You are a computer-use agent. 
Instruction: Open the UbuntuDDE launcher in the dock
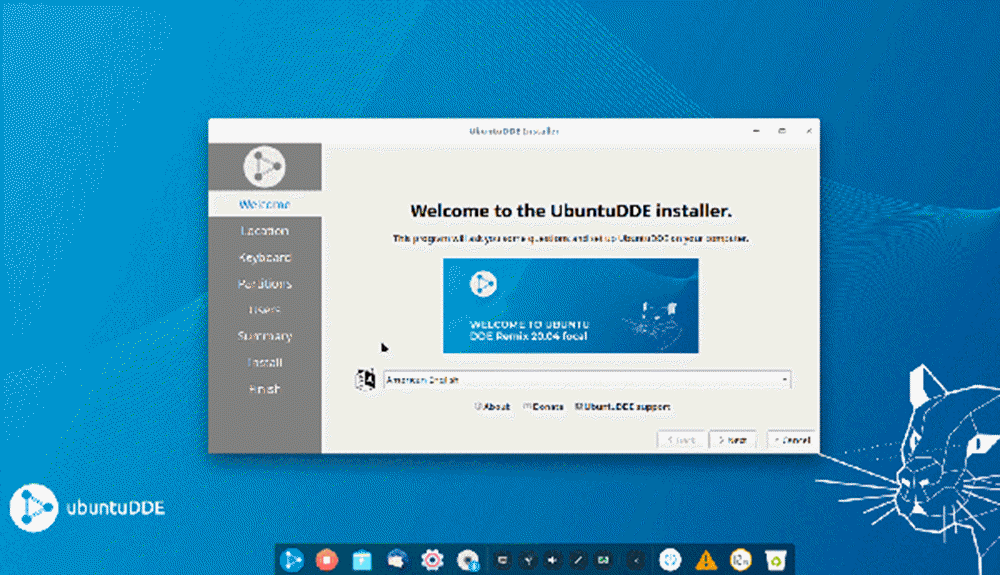(x=291, y=560)
